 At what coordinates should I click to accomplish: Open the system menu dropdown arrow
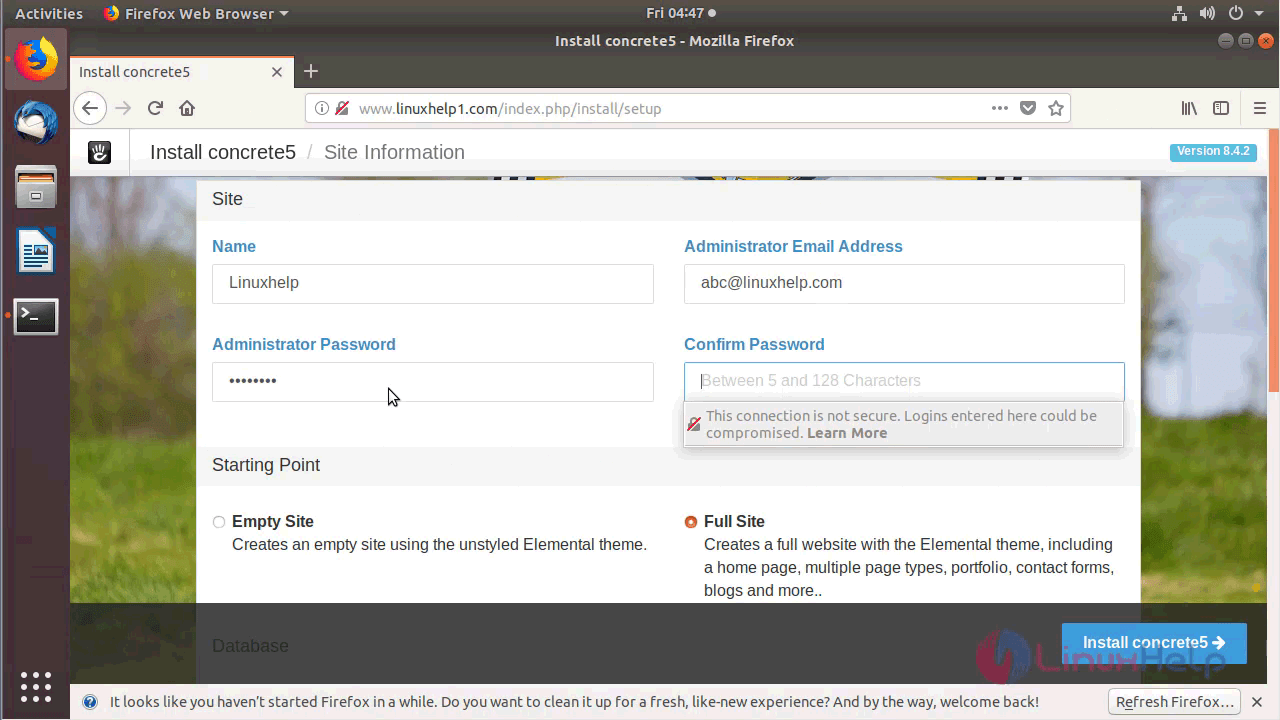pyautogui.click(x=1259, y=14)
